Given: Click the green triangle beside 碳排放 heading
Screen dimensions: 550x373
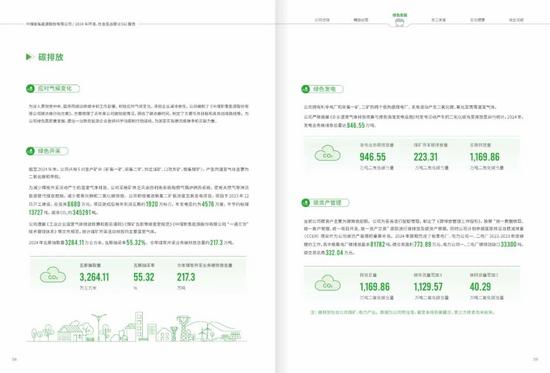Looking at the screenshot, I should pyautogui.click(x=29, y=57).
